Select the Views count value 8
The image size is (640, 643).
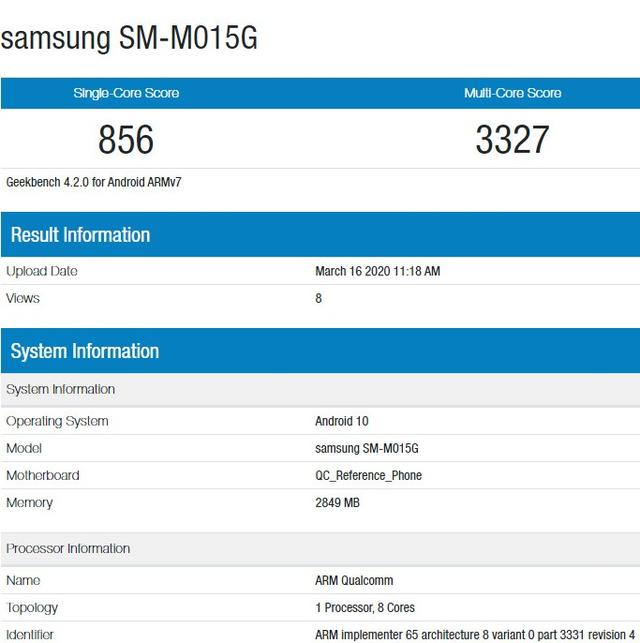point(319,298)
